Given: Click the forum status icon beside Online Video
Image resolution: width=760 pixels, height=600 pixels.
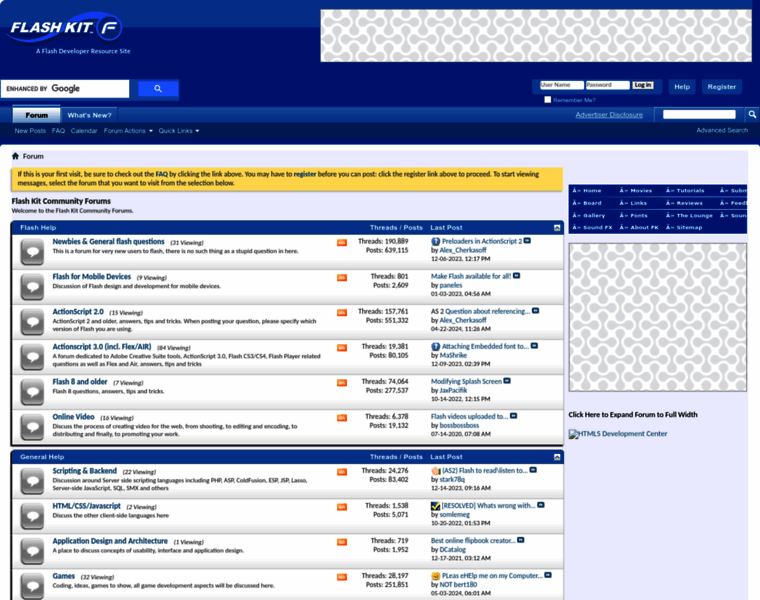Looking at the screenshot, I should coord(32,427).
